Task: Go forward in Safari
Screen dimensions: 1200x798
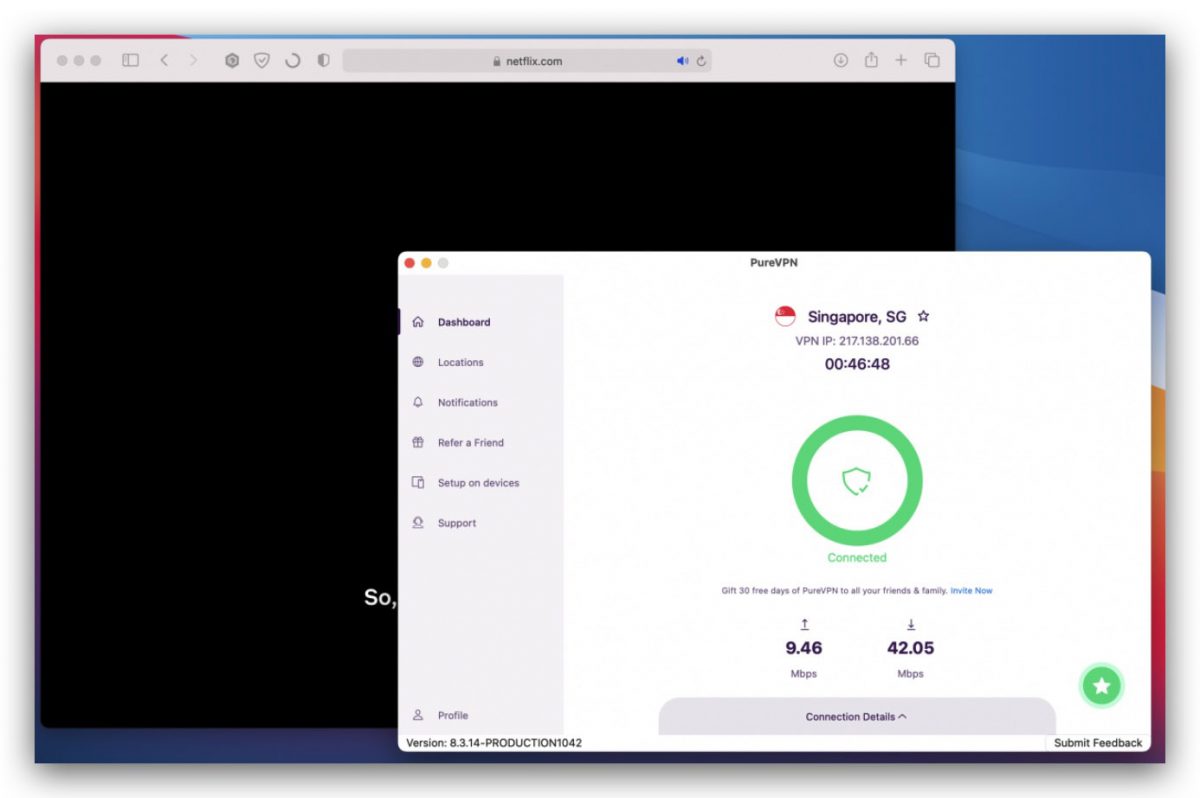Action: click(x=193, y=60)
